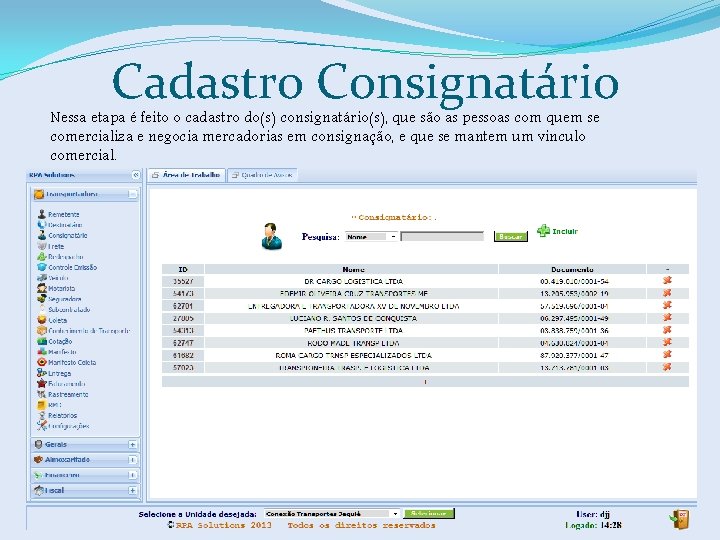Select ID cell 62701
The height and width of the screenshot is (540, 720).
(183, 306)
